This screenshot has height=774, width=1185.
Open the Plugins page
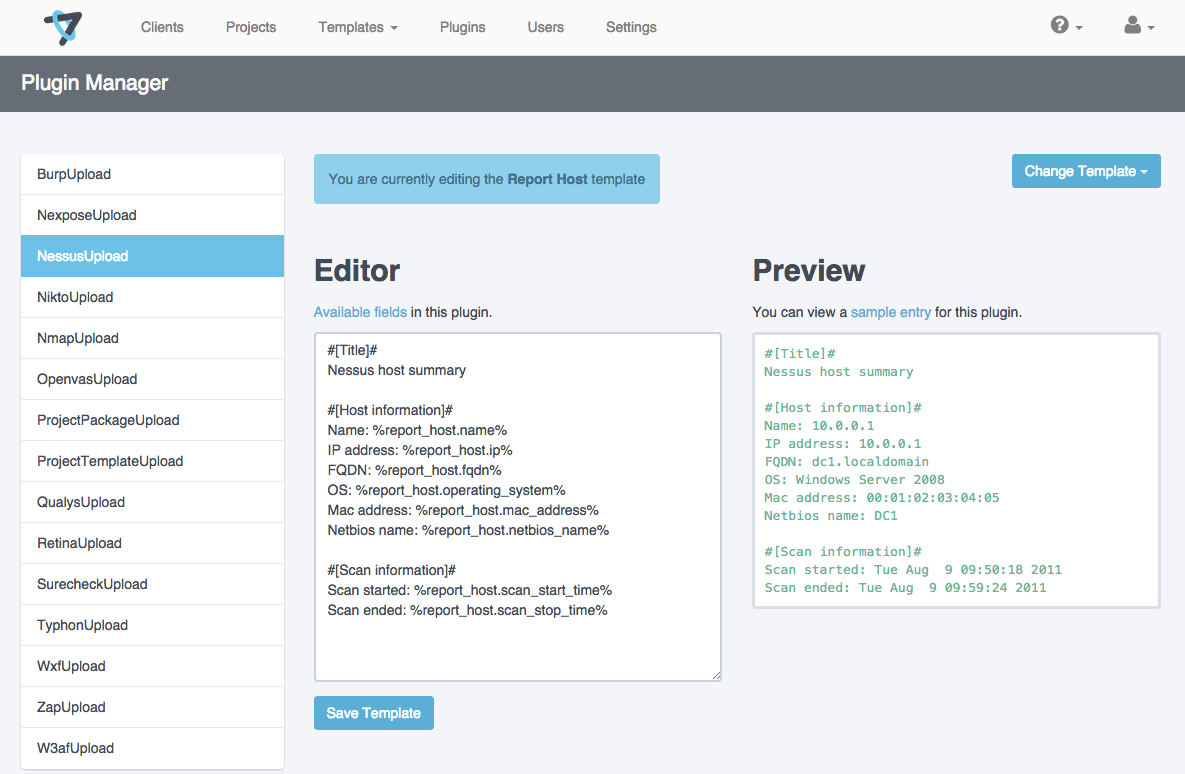[x=462, y=27]
